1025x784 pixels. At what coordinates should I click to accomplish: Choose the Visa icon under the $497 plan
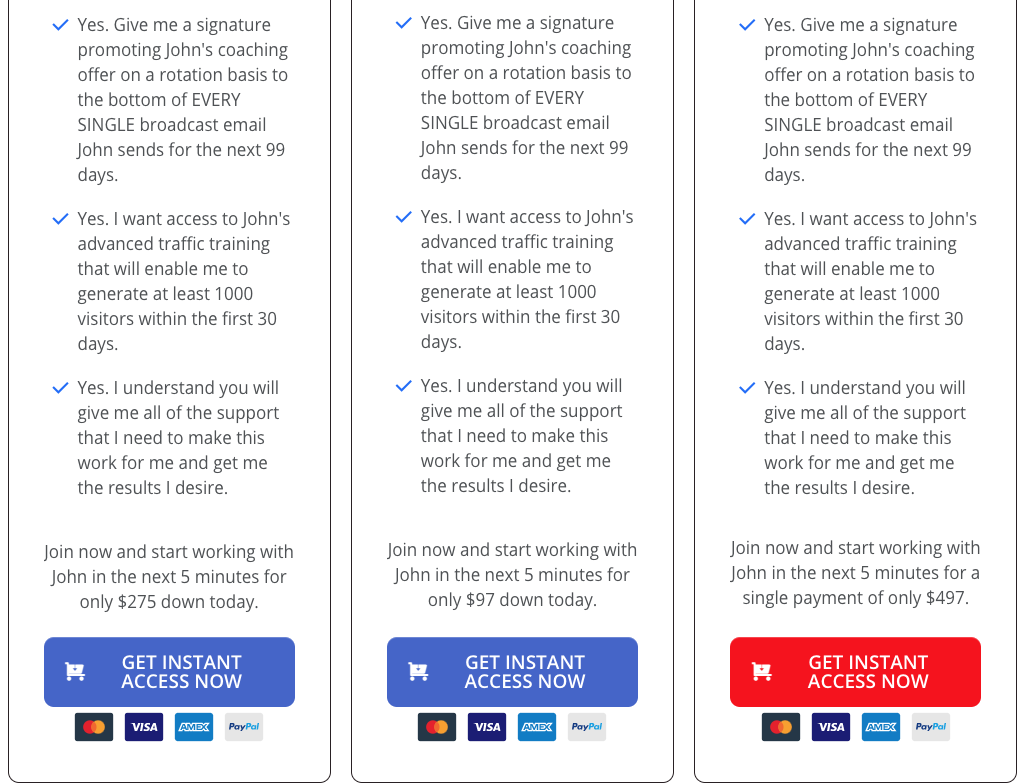pyautogui.click(x=831, y=727)
